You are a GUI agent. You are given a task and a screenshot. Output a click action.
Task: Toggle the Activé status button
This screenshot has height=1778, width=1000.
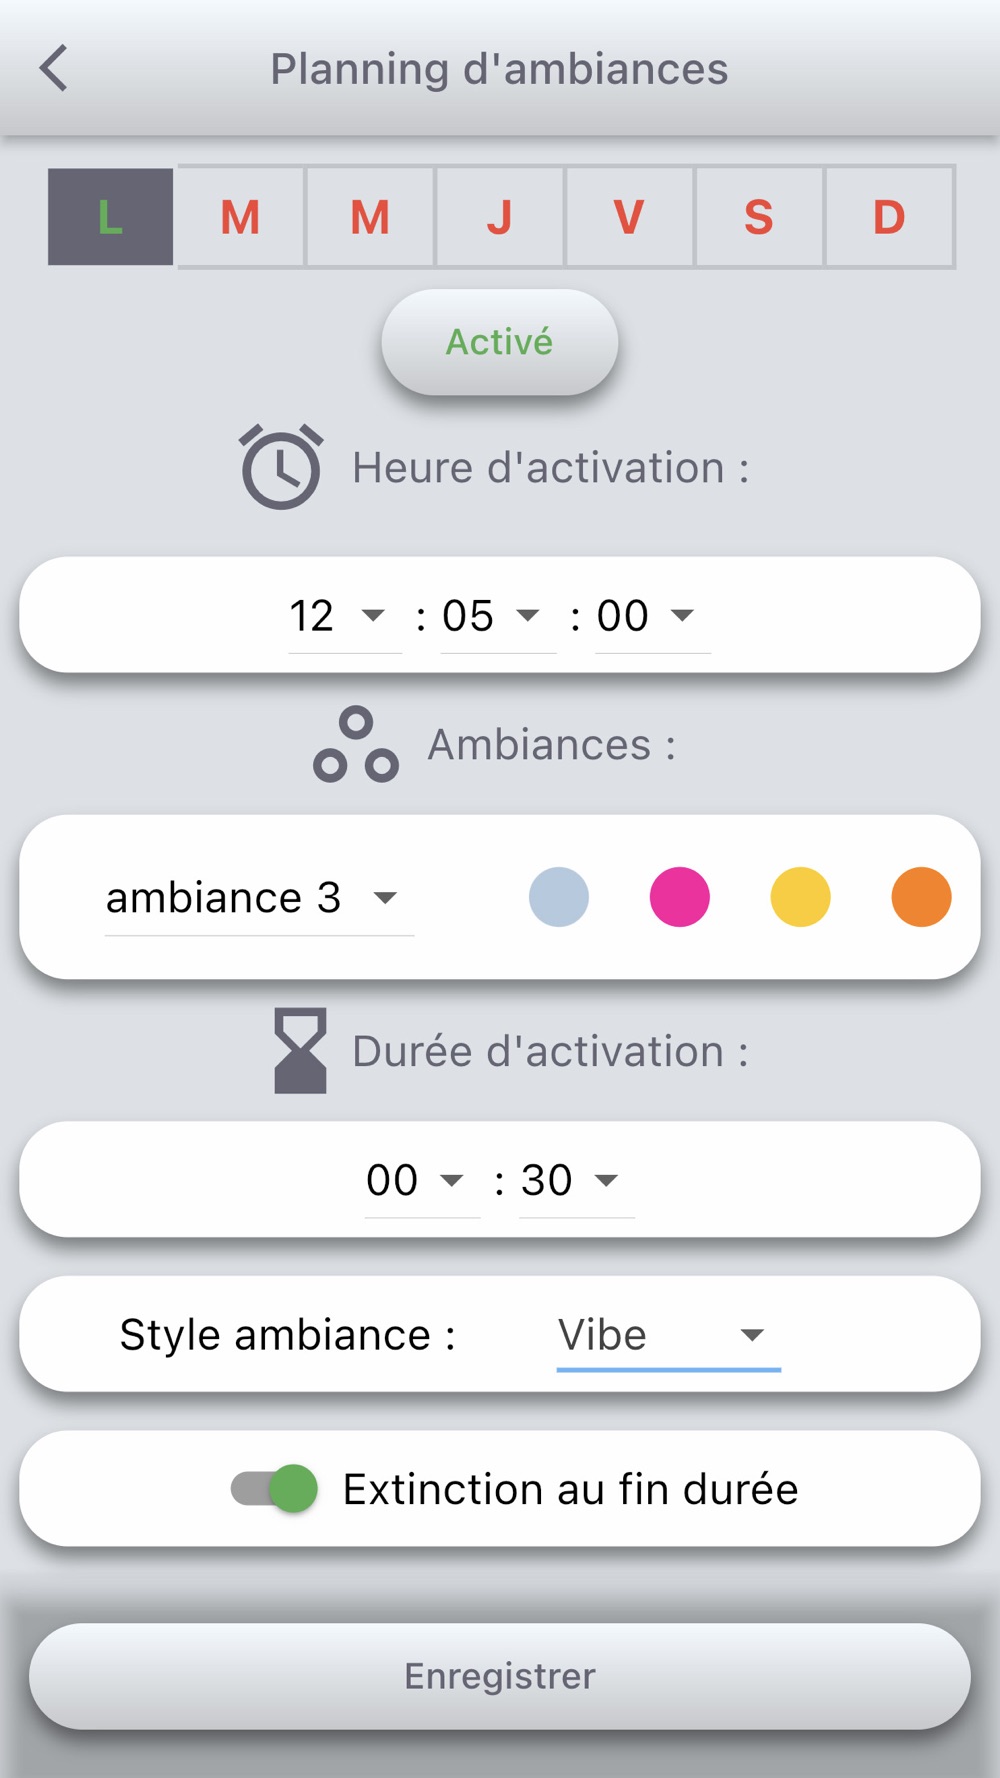(500, 342)
